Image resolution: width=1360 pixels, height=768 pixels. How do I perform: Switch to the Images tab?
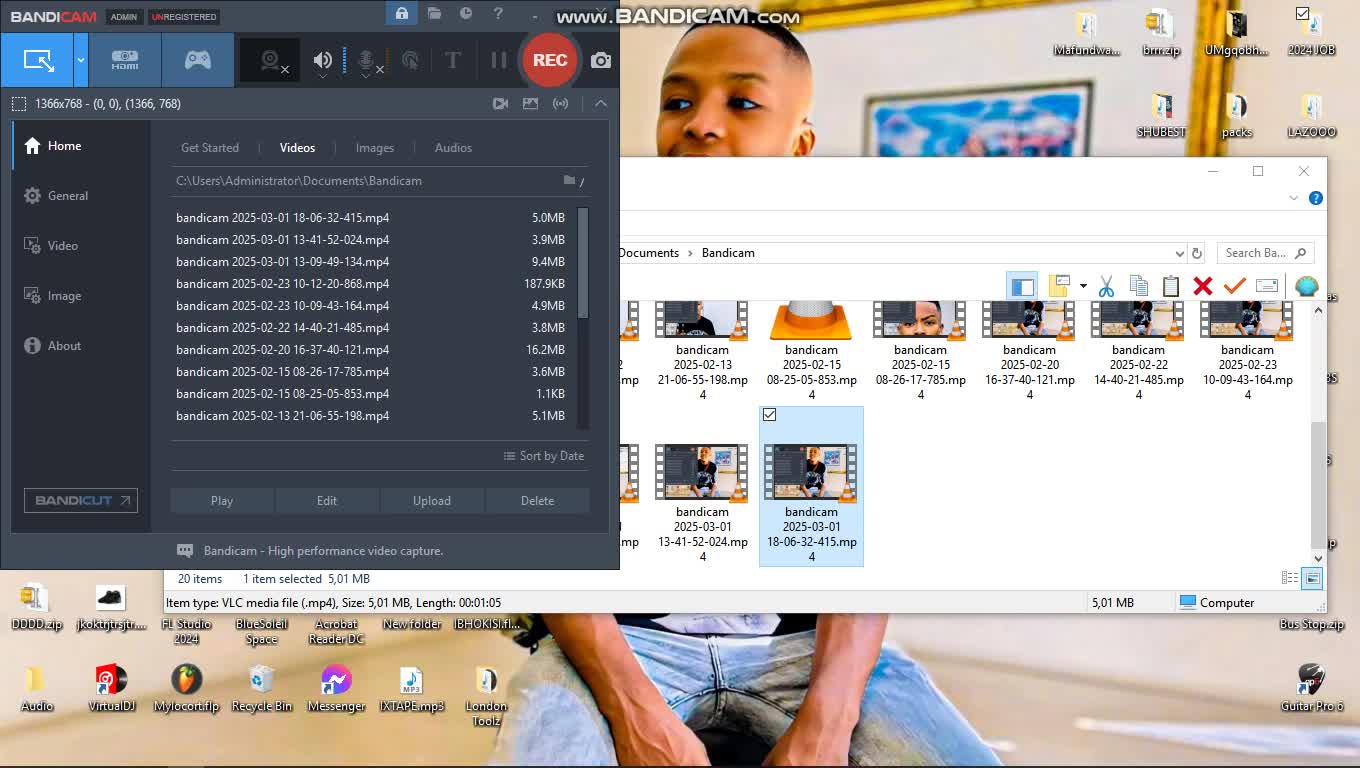pyautogui.click(x=375, y=148)
